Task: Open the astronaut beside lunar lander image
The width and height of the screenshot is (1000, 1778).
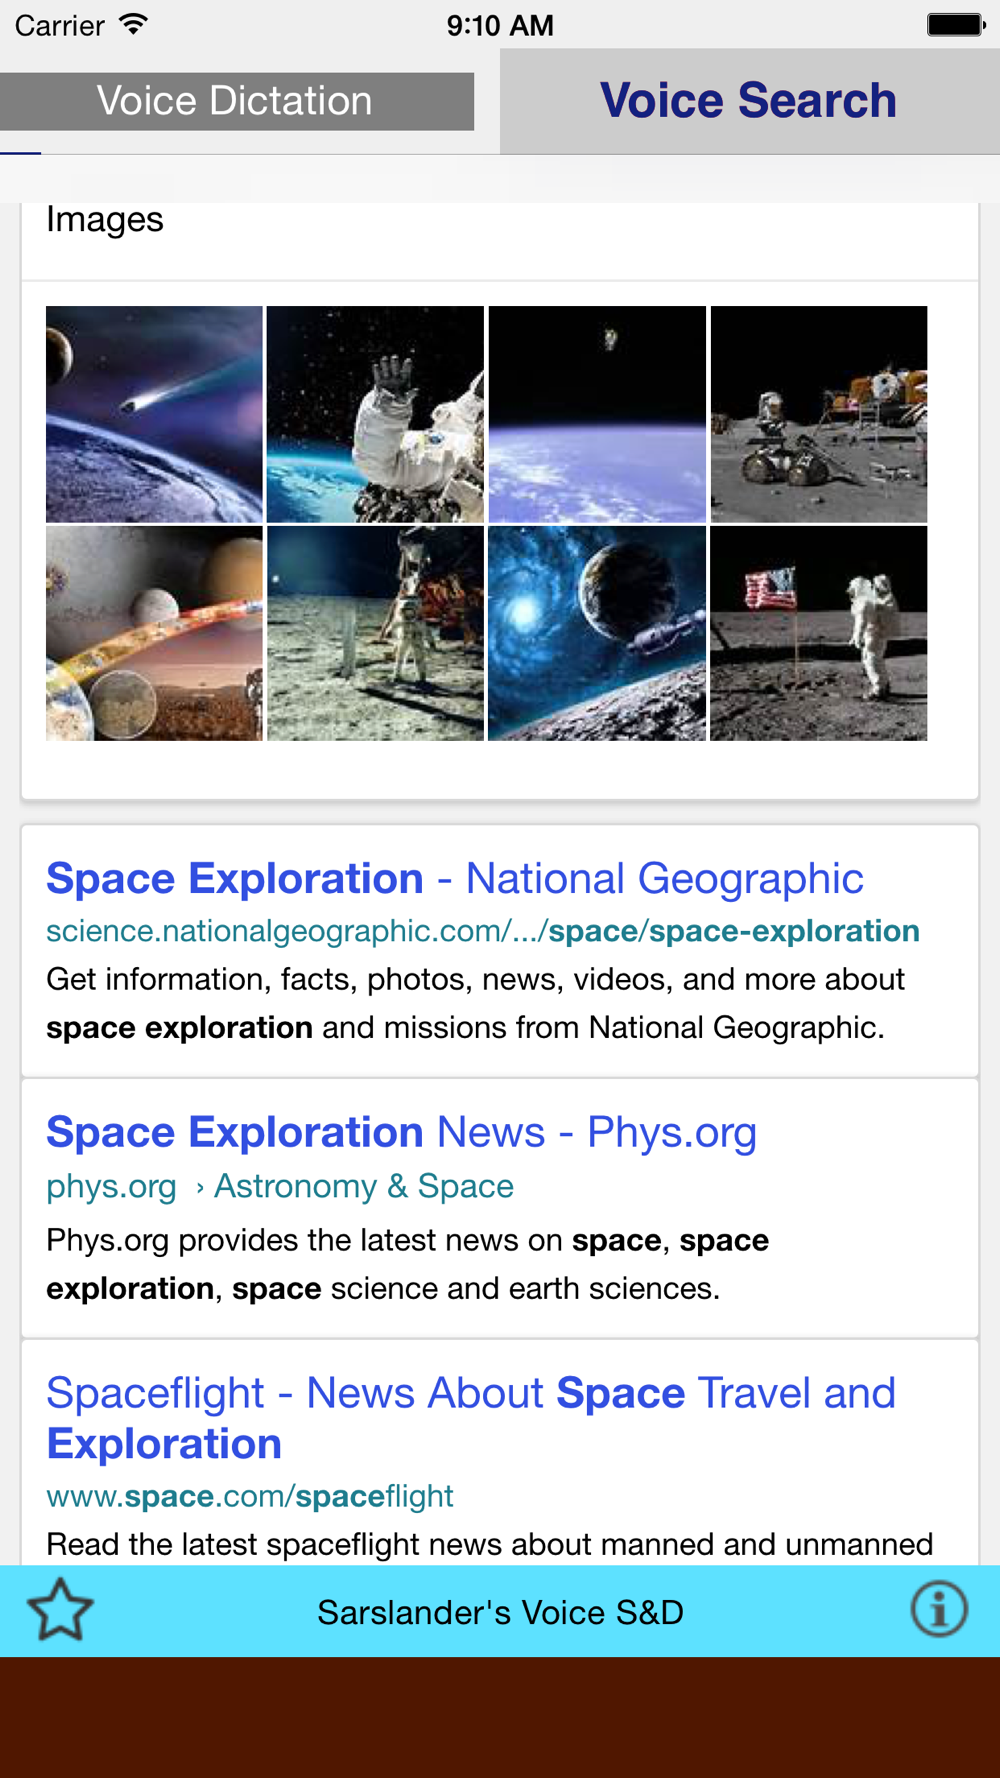Action: (x=375, y=633)
